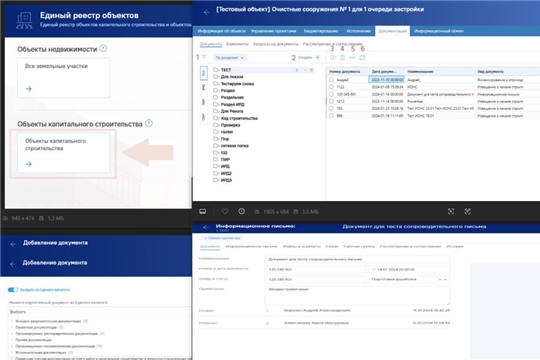Viewport: 540px width, 360px height.
Task: Click the red delete icon on the ТЕСТ folder row
Action: [x=311, y=70]
